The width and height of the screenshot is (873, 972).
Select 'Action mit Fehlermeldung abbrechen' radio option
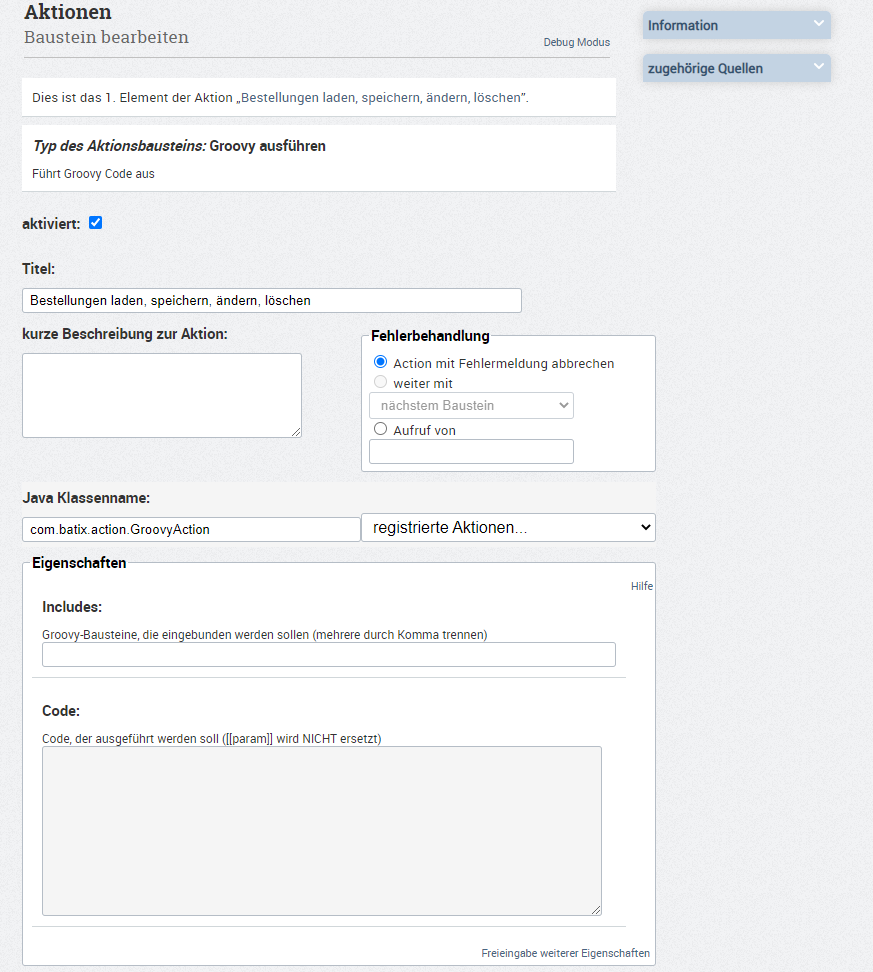point(380,362)
